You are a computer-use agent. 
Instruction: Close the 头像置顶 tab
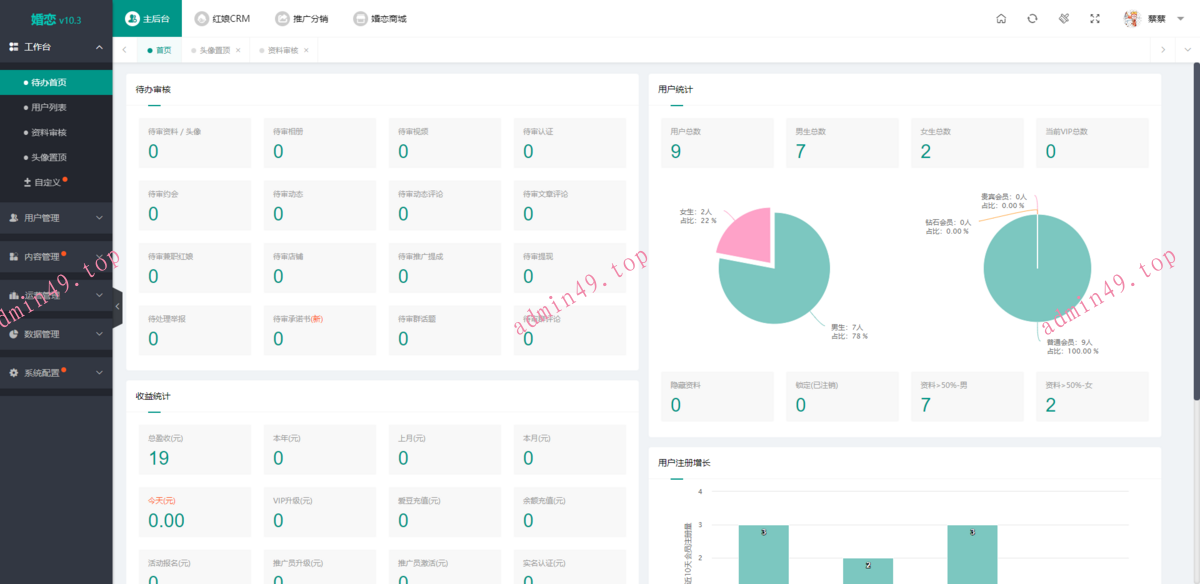click(x=238, y=50)
